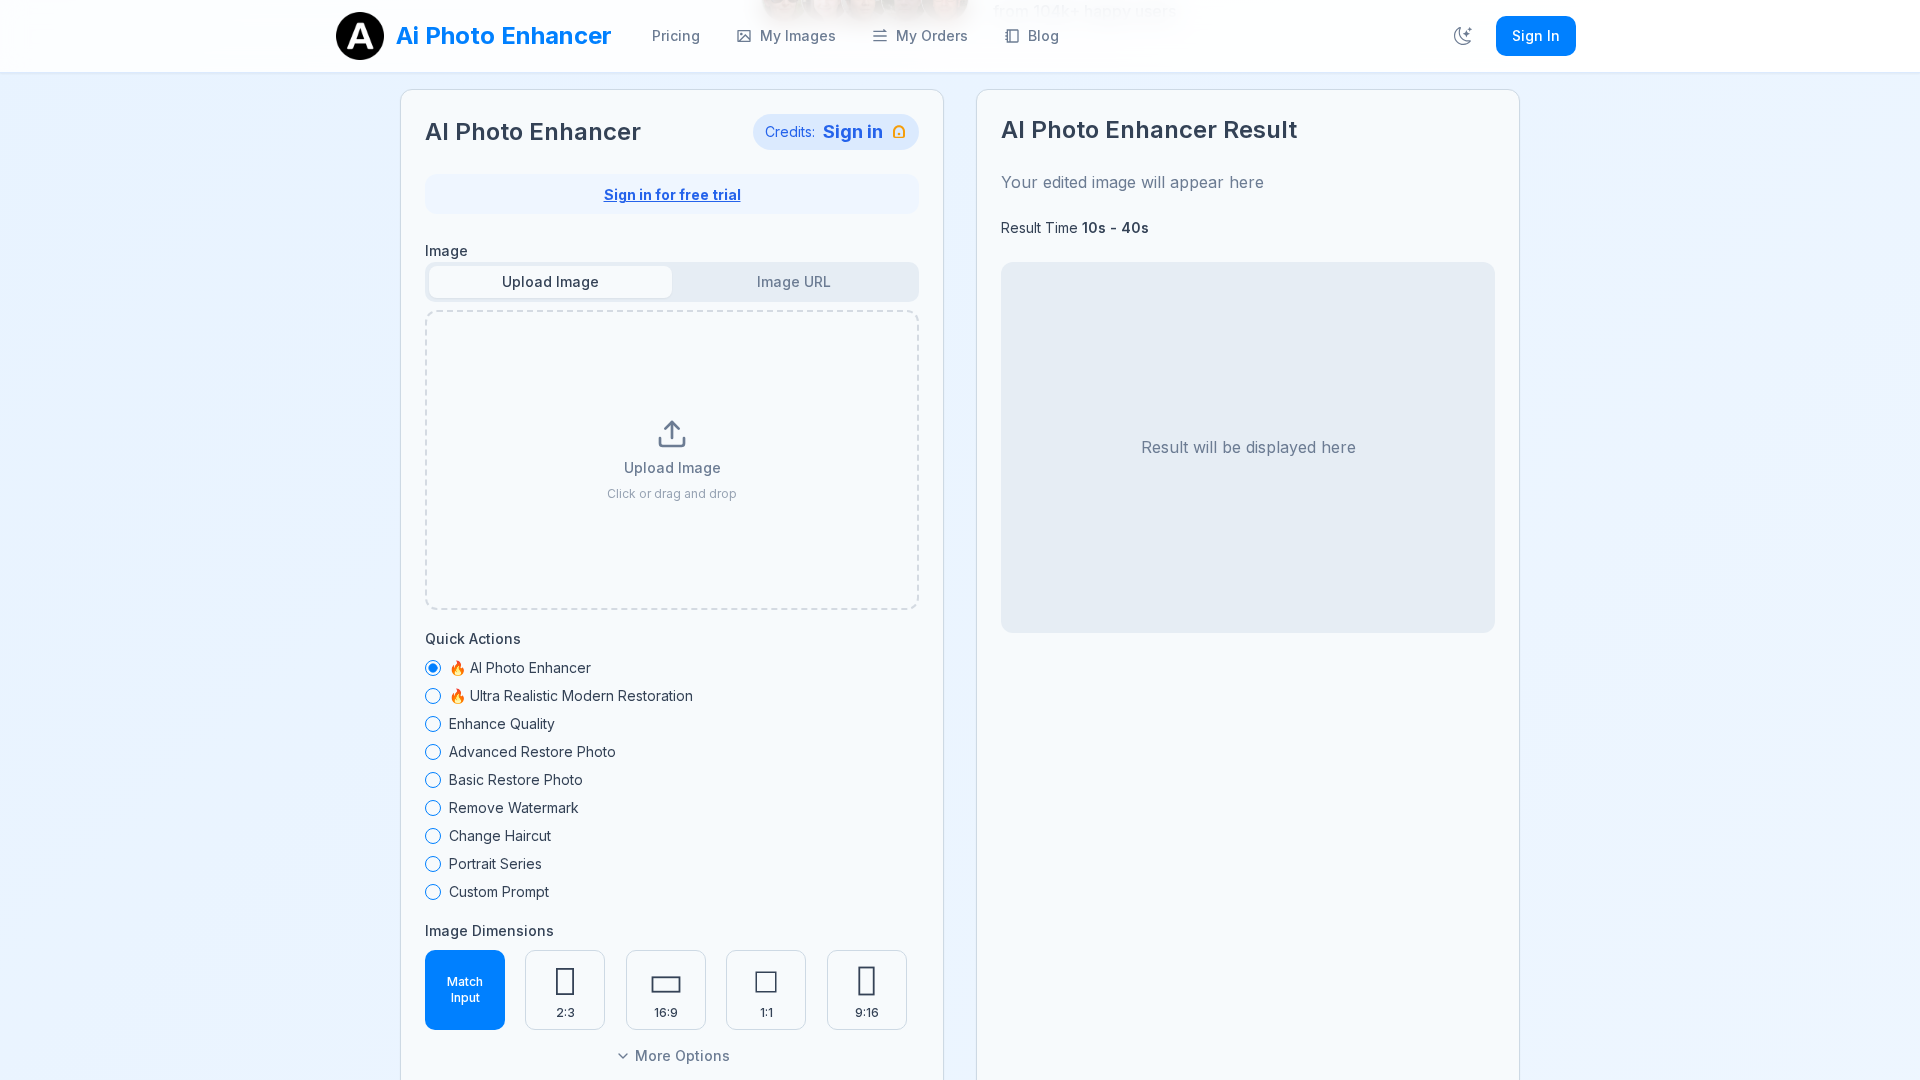Open the Blog page link

pos(1032,36)
